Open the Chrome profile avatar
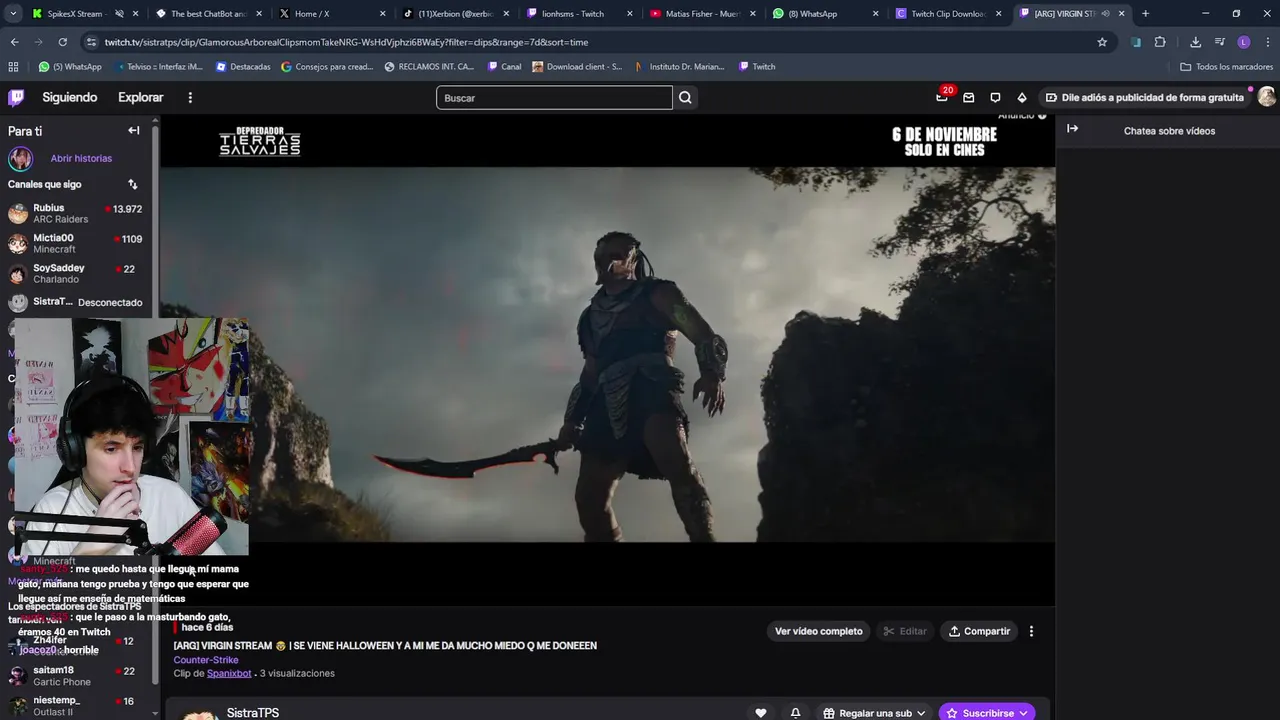 coord(1244,42)
